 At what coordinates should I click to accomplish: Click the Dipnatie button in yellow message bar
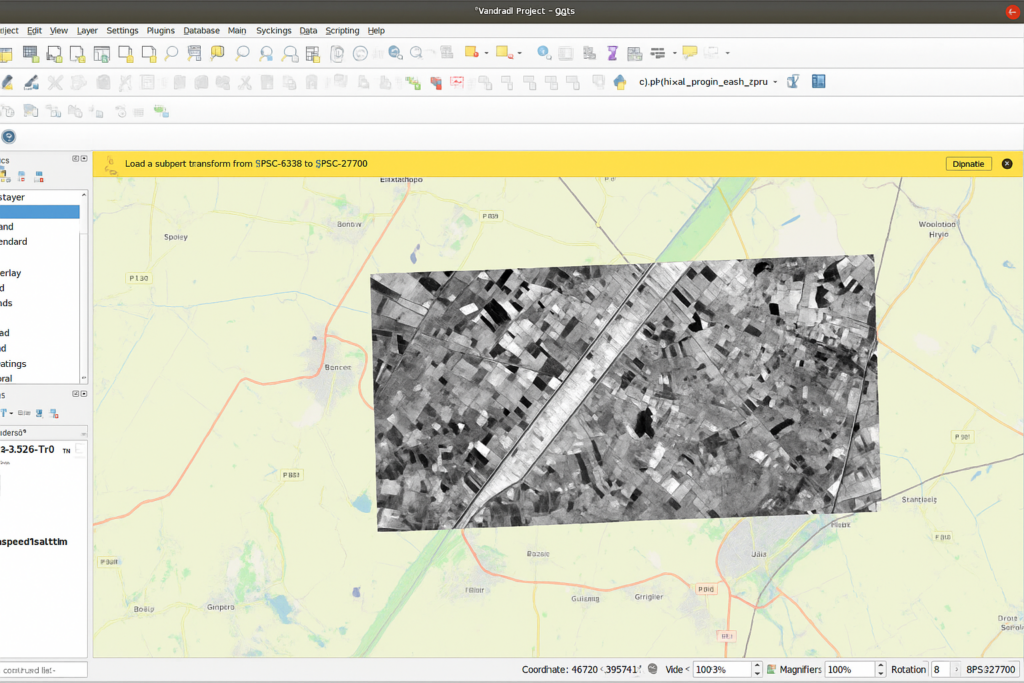(968, 164)
